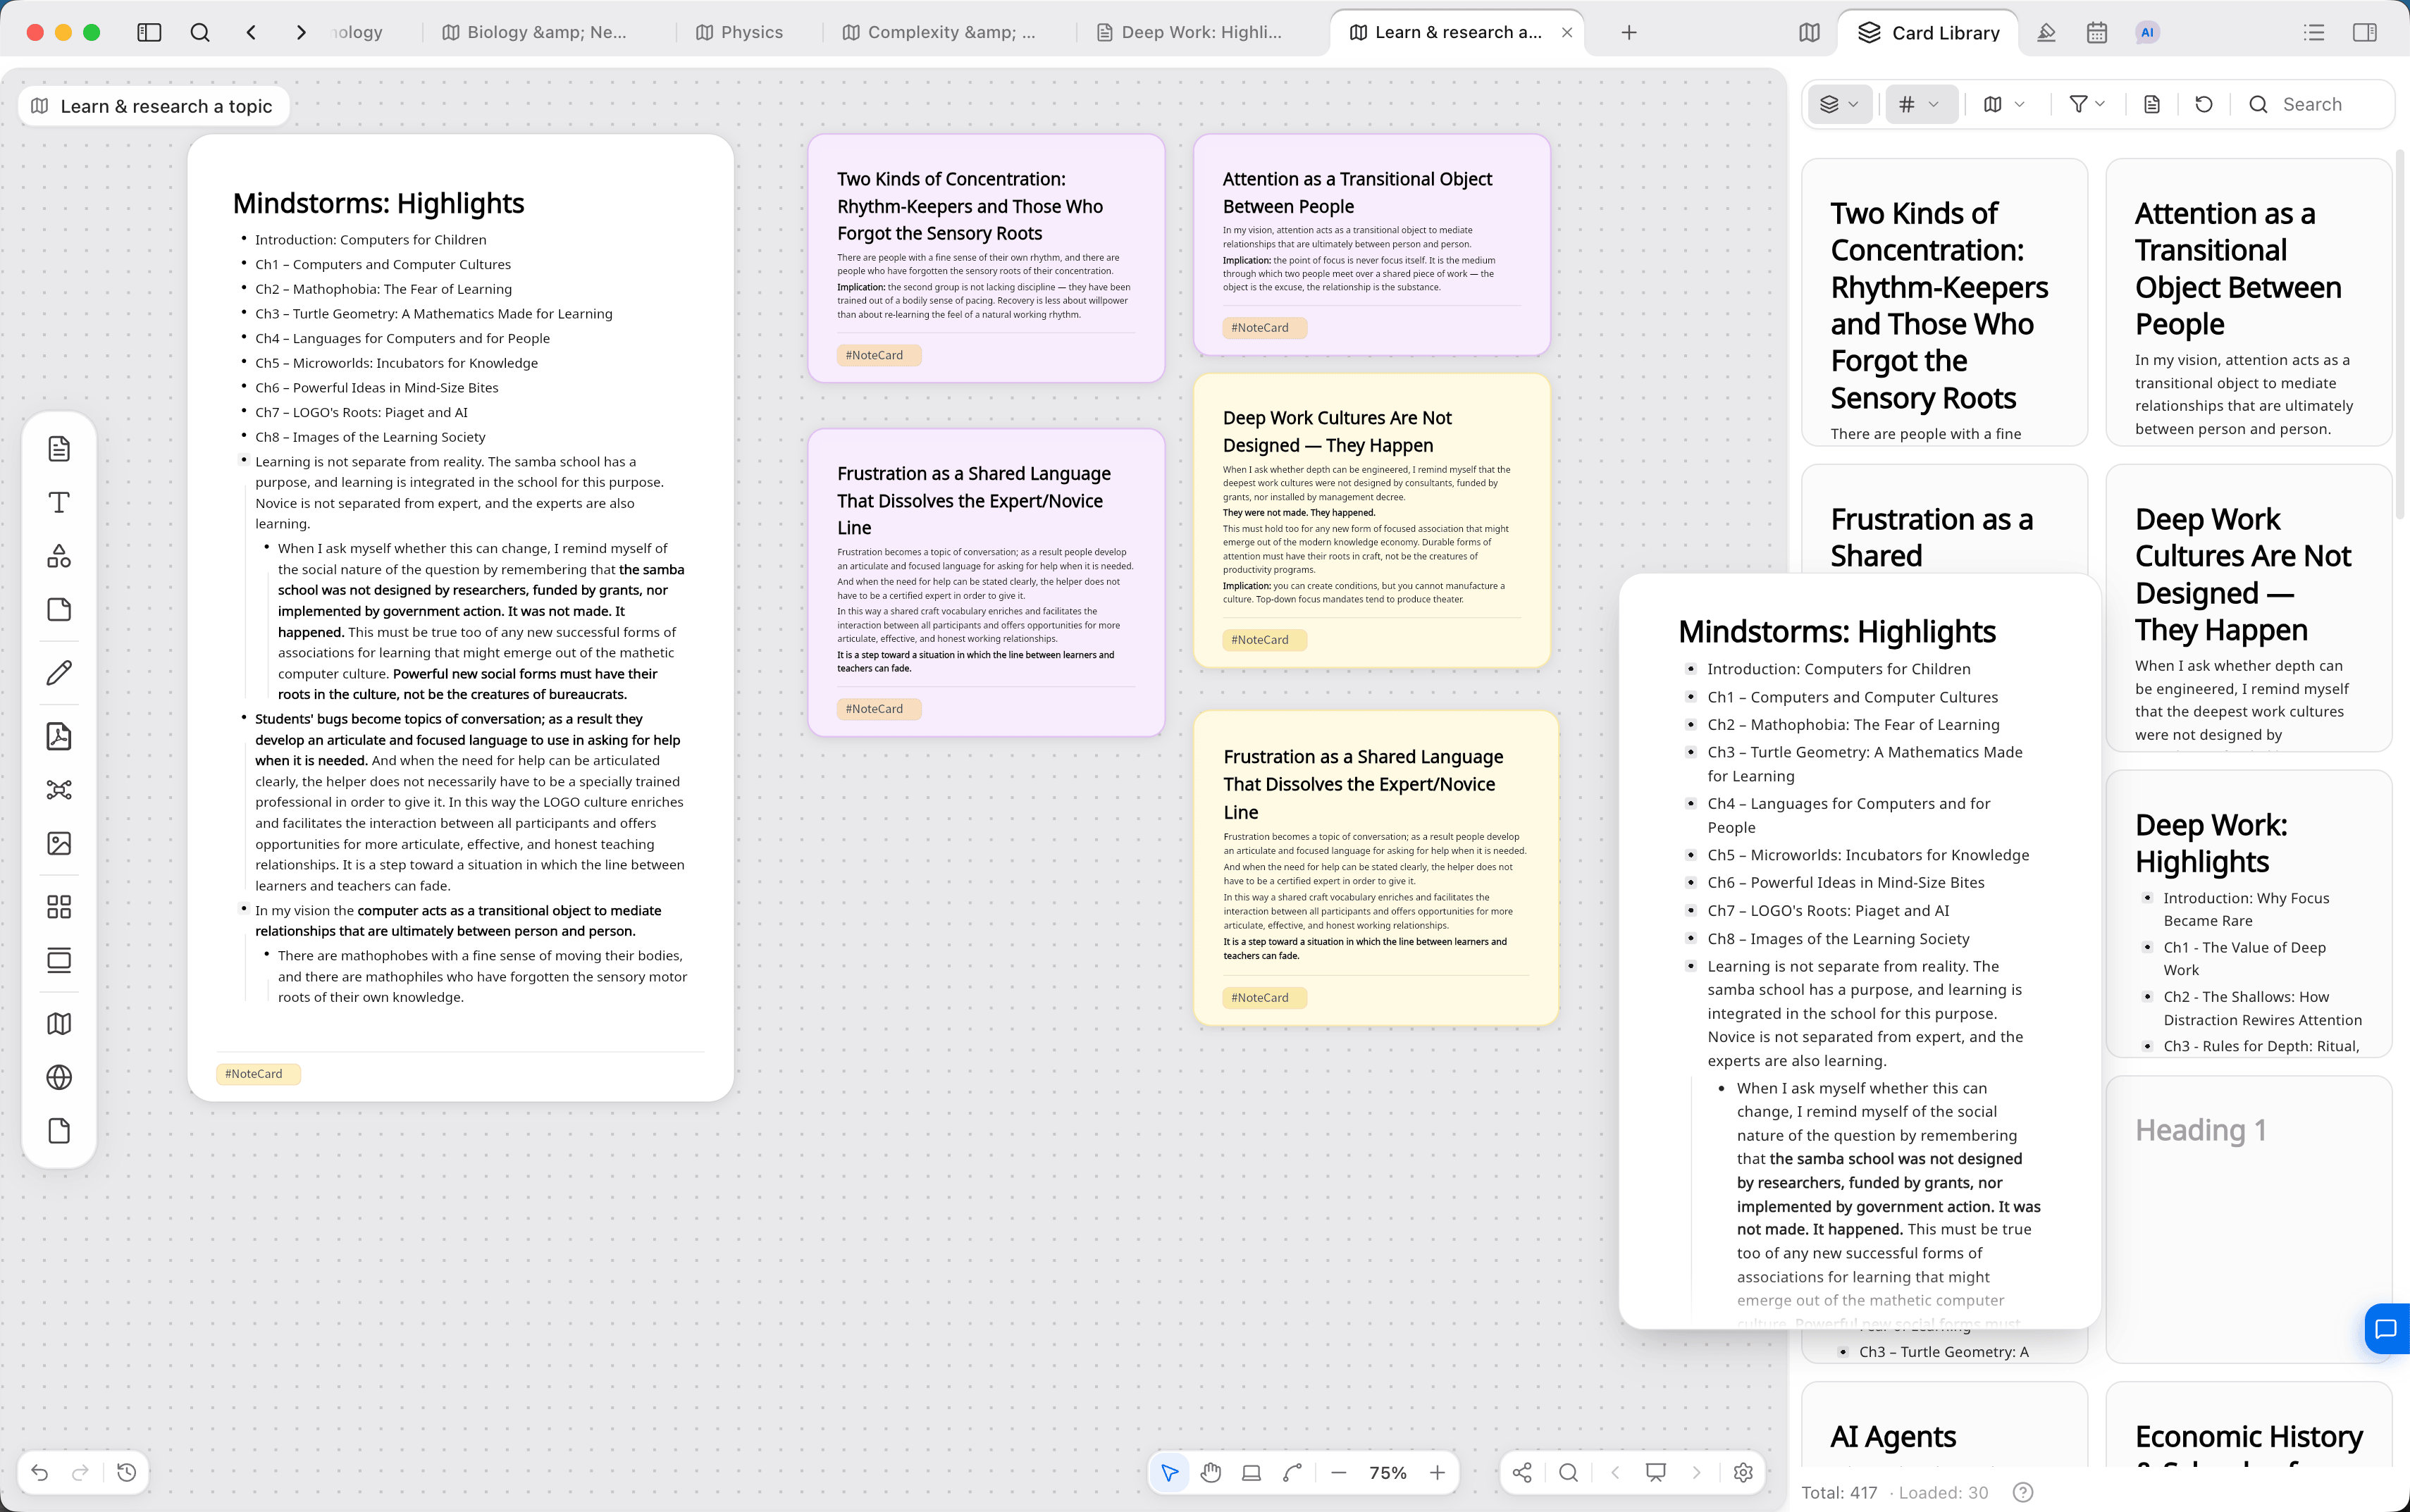
Task: Toggle the left sidebar panel
Action: pyautogui.click(x=149, y=32)
